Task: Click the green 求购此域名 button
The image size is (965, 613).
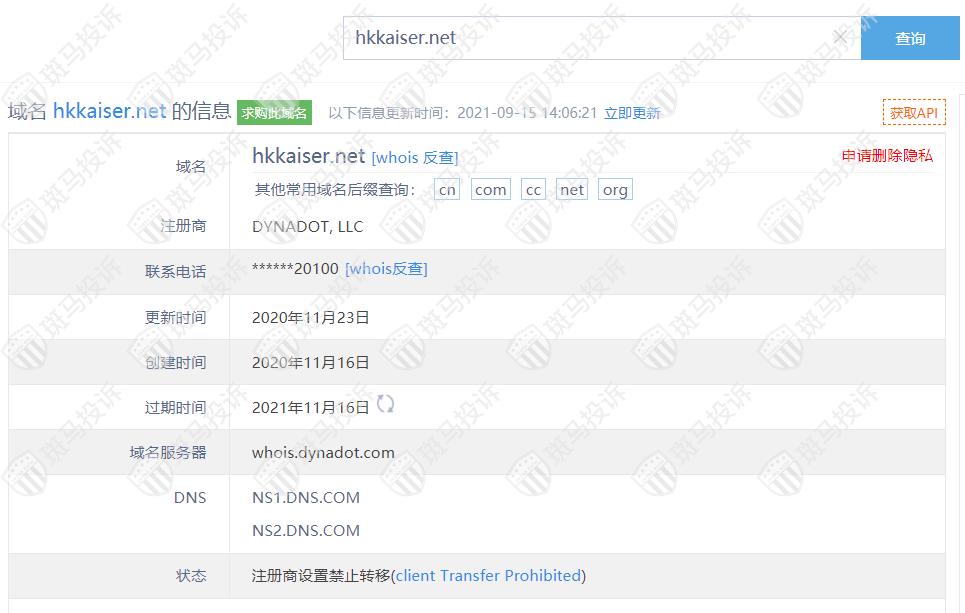Action: [x=274, y=113]
